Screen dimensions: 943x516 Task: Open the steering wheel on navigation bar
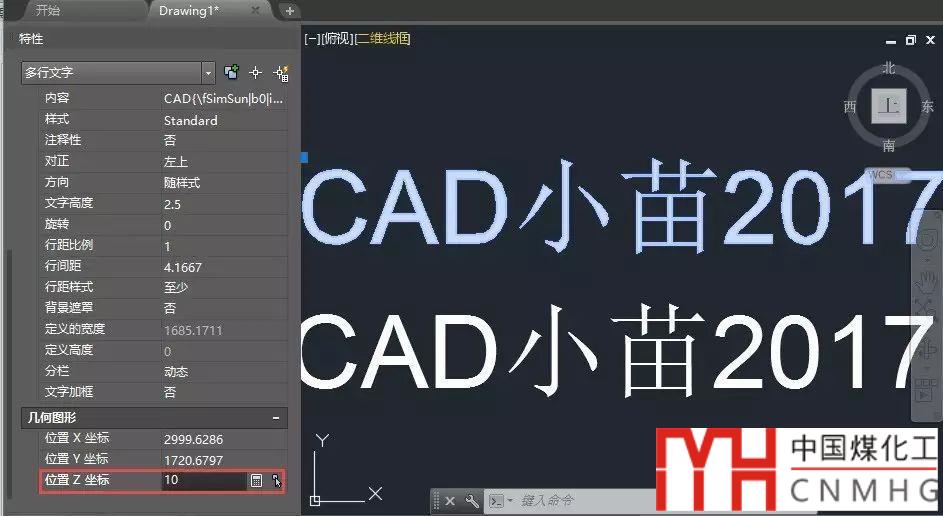click(x=927, y=239)
